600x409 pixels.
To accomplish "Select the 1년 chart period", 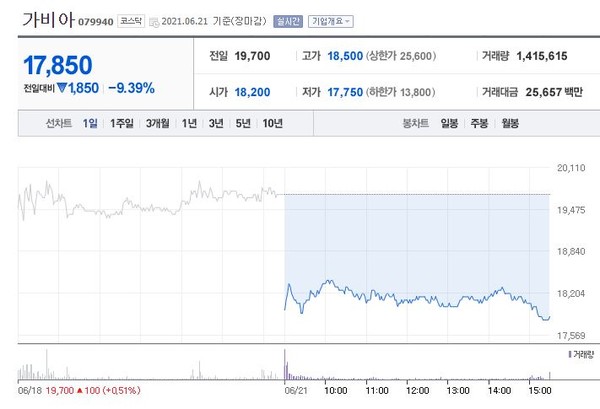I will [189, 123].
